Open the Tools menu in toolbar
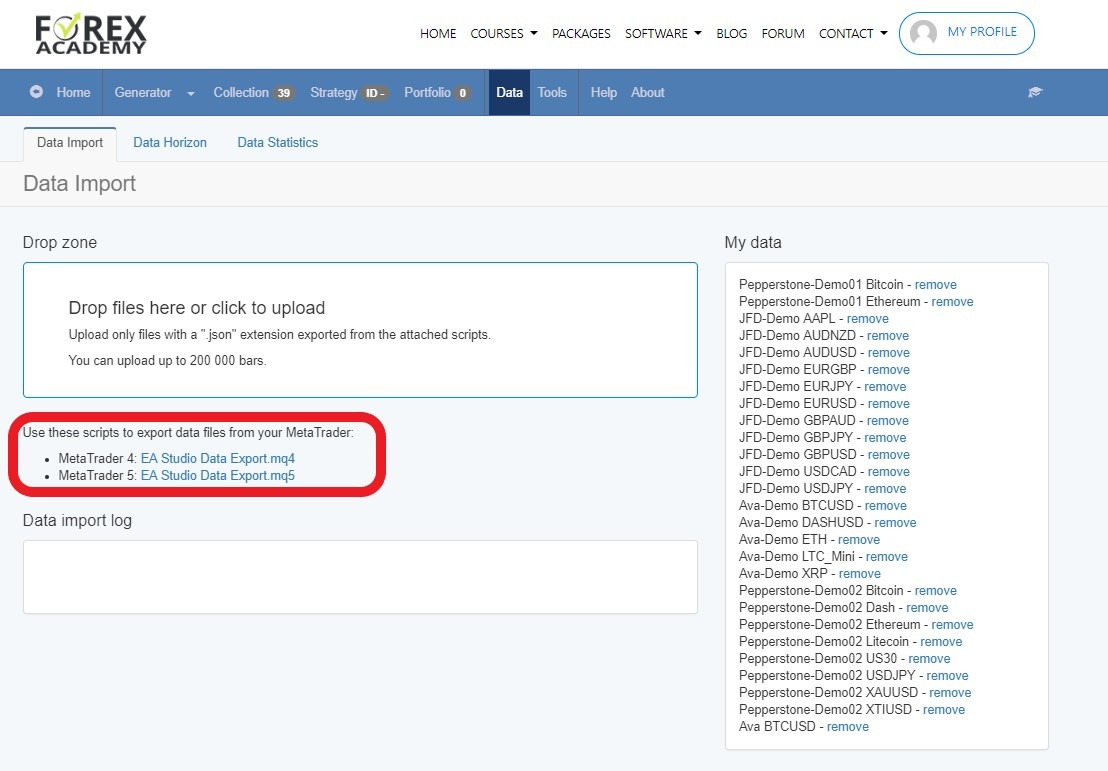Image resolution: width=1108 pixels, height=771 pixels. (552, 92)
